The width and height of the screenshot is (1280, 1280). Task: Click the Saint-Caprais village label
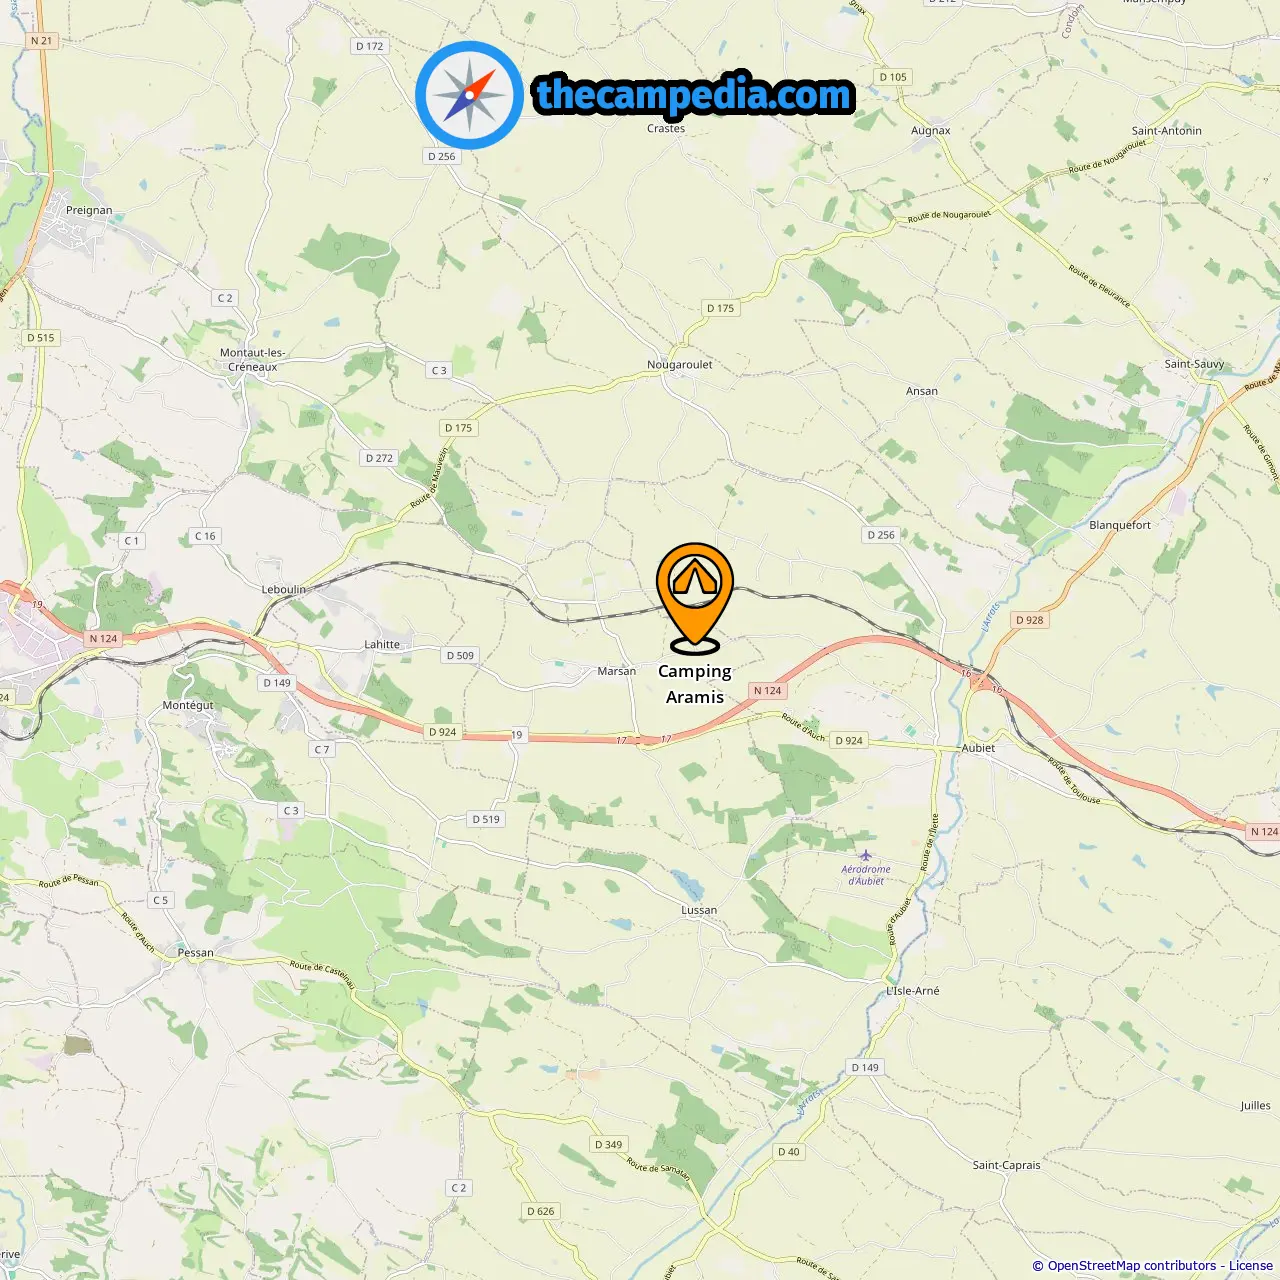tap(1006, 1165)
